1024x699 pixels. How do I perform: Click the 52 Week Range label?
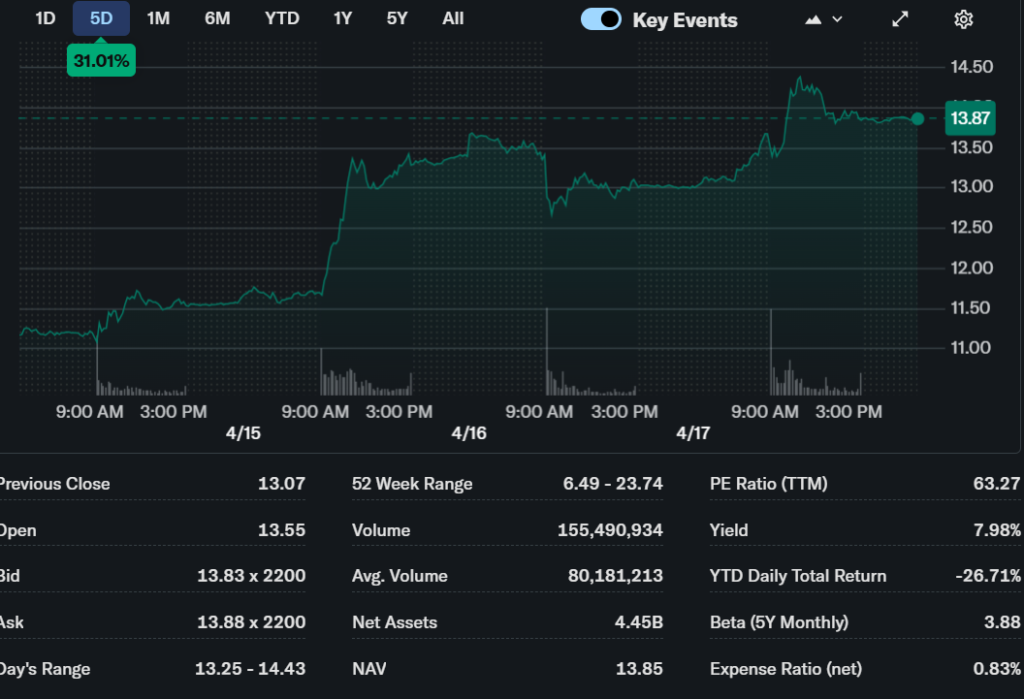coord(412,484)
